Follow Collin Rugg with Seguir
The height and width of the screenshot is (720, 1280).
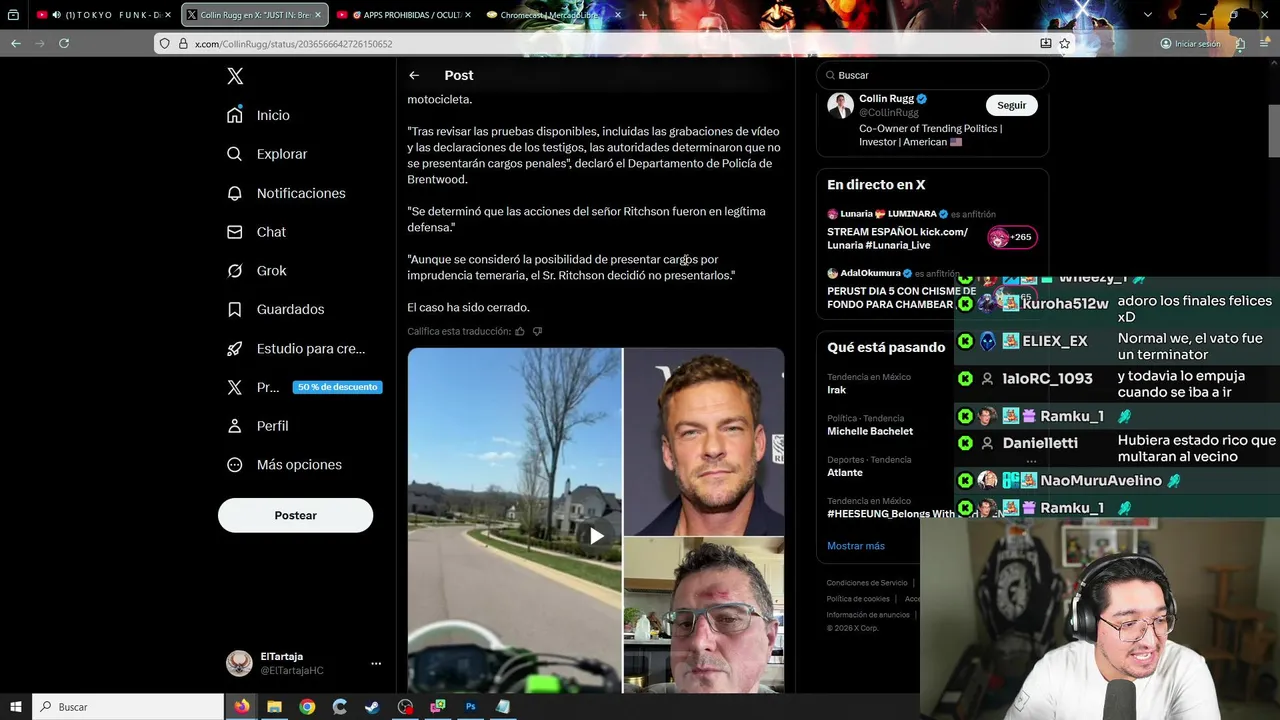click(x=1011, y=105)
